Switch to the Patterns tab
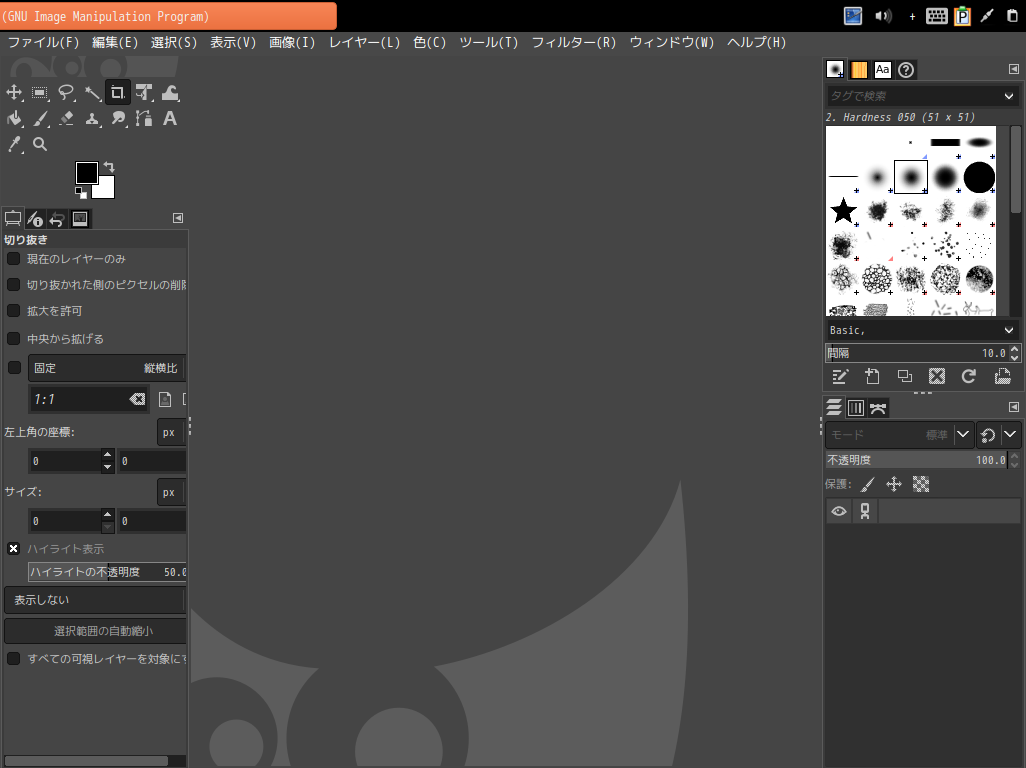The height and width of the screenshot is (768, 1026). 858,69
